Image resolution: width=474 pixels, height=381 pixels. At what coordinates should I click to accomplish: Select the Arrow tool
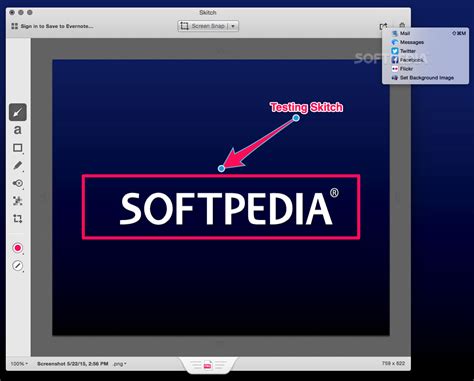tap(18, 112)
